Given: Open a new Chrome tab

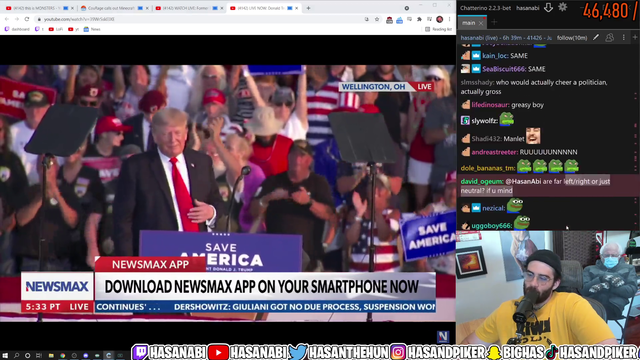Looking at the screenshot, I should [x=308, y=8].
